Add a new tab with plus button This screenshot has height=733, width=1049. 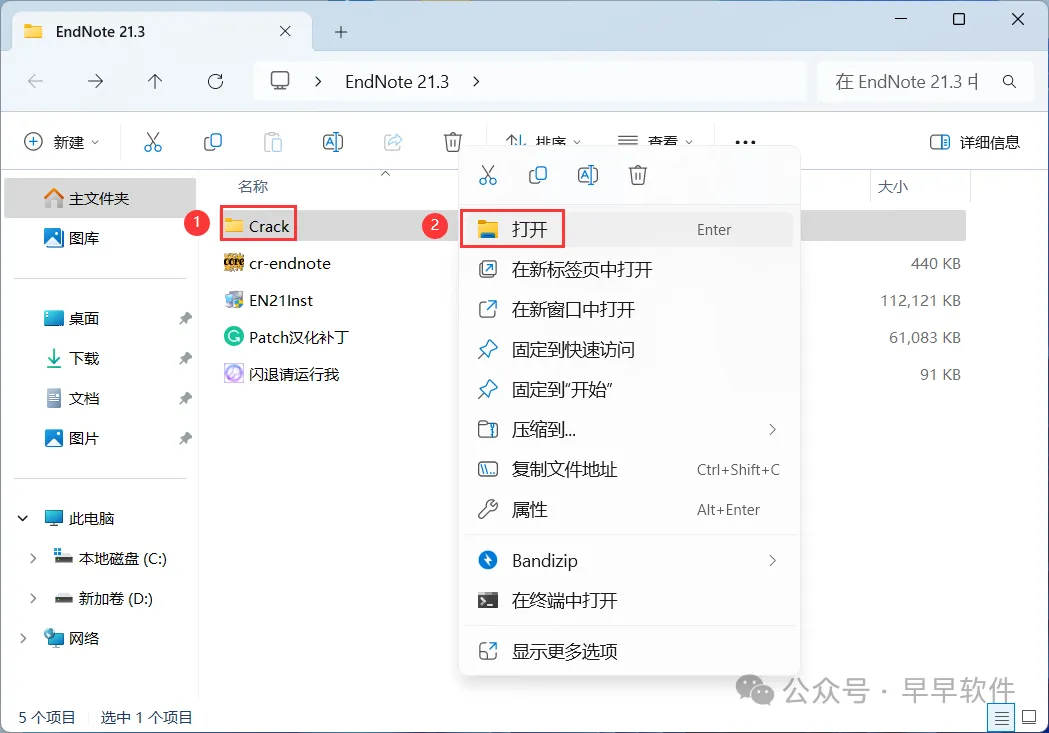click(341, 32)
